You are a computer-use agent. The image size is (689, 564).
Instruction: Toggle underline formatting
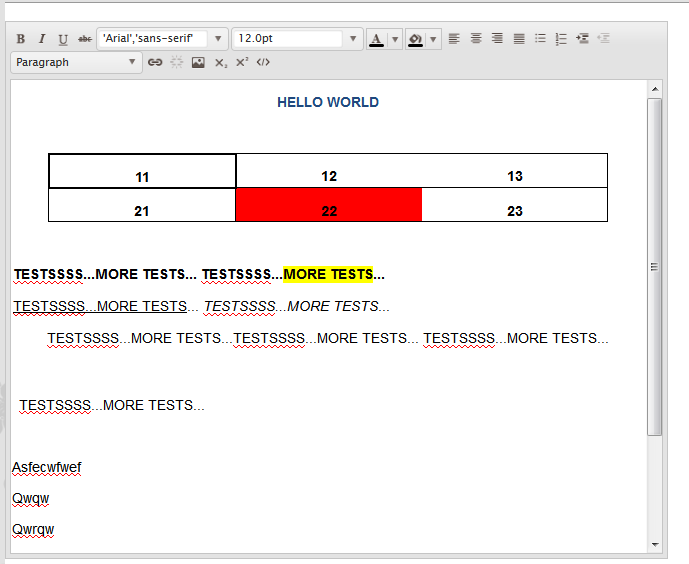coord(63,39)
